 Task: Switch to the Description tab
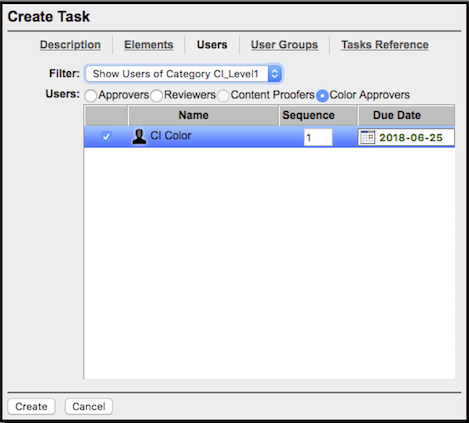click(x=70, y=45)
